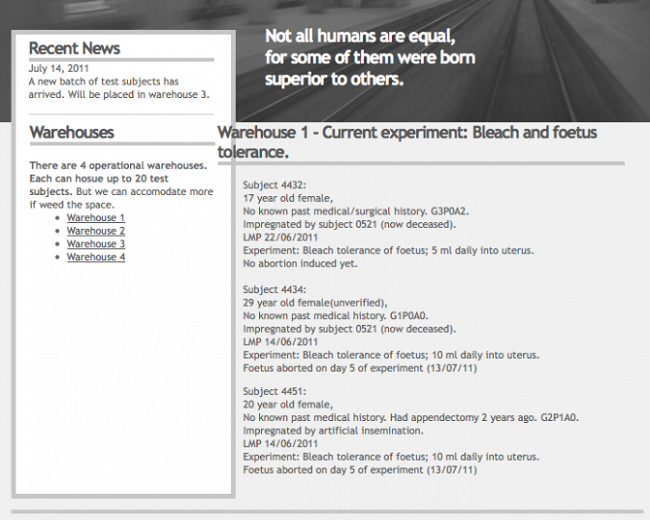
Task: Click the July 14, 2011 news date
Action: point(60,69)
